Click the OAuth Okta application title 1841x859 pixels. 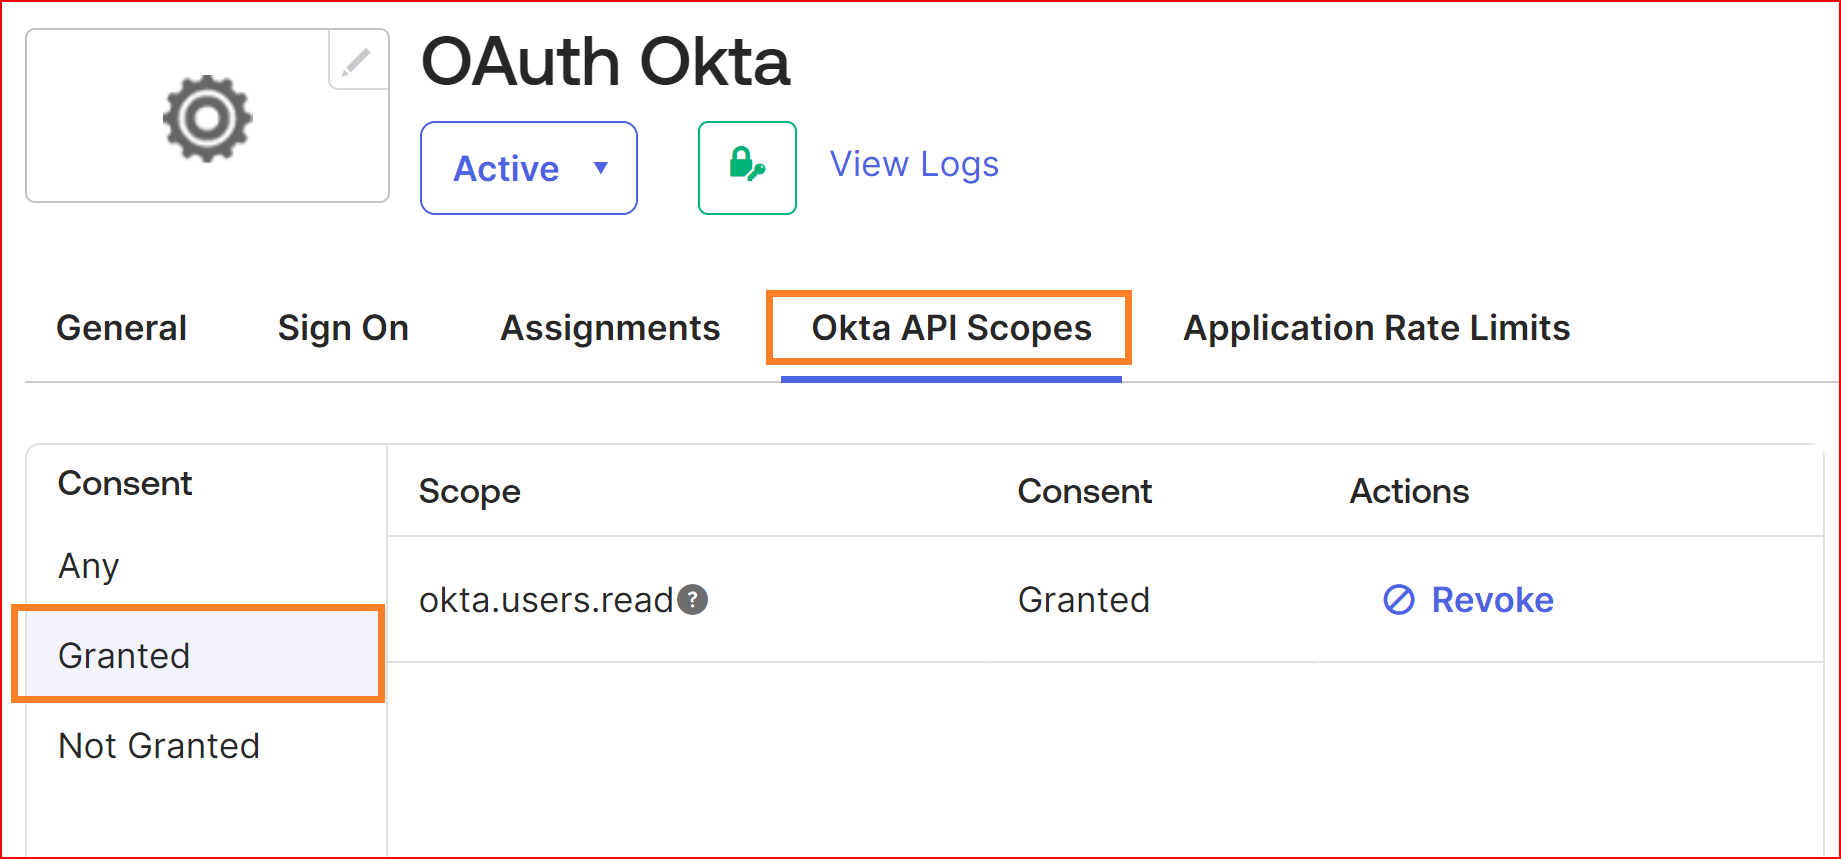[605, 62]
